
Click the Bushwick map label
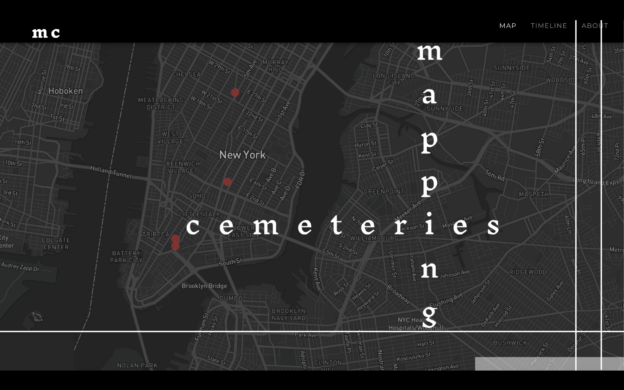[x=510, y=343]
